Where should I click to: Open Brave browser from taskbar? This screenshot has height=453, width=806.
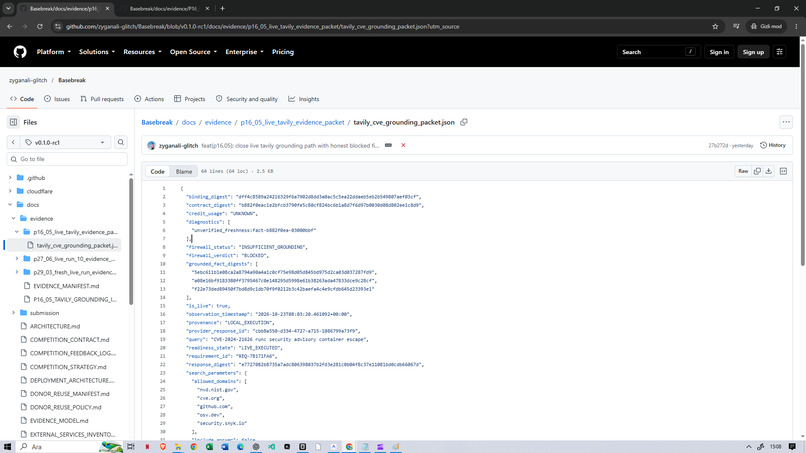click(162, 447)
